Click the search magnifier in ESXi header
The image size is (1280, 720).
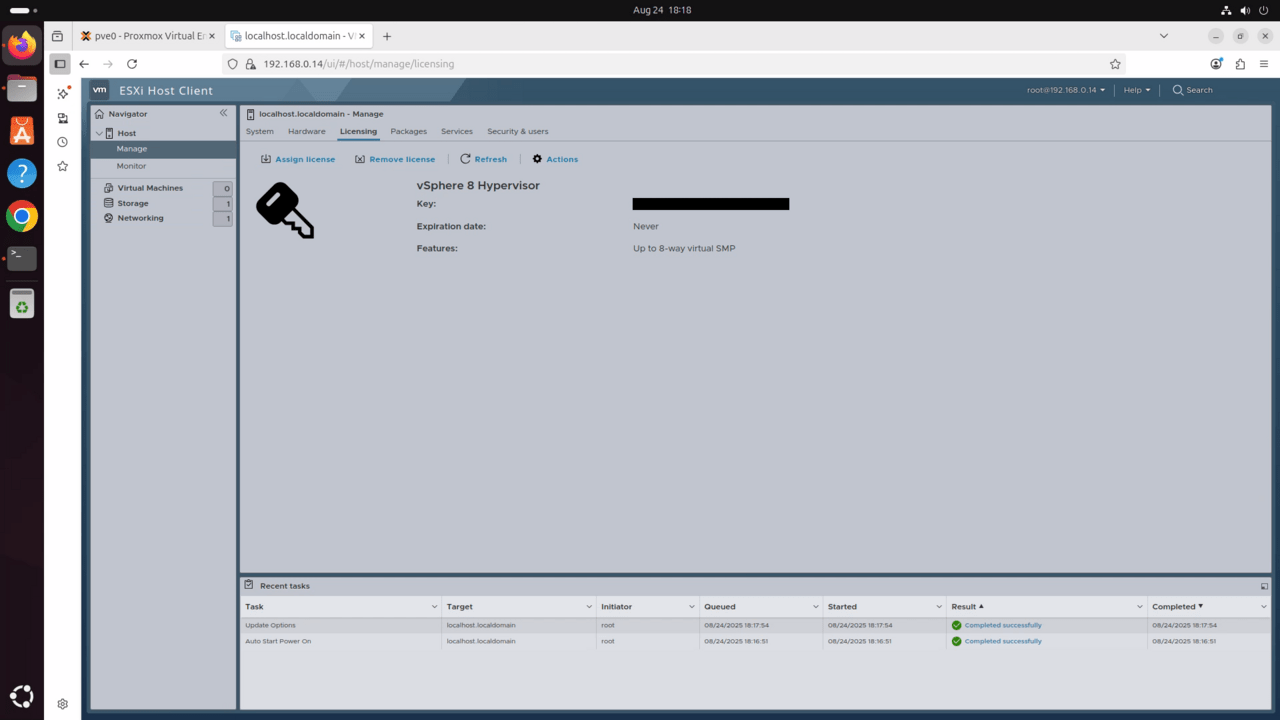1179,90
